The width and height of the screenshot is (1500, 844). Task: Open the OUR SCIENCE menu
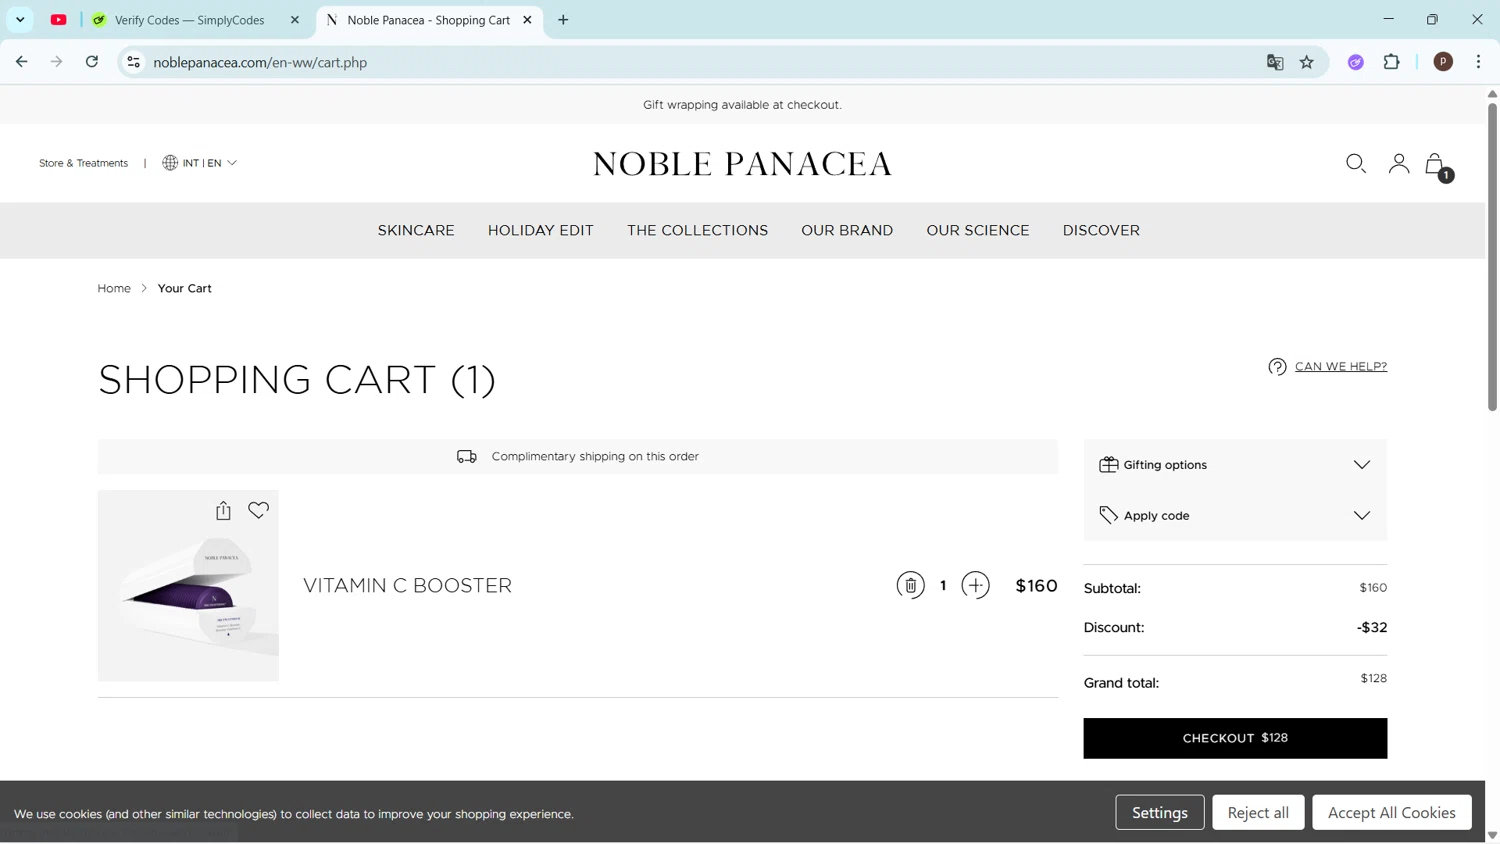tap(978, 231)
